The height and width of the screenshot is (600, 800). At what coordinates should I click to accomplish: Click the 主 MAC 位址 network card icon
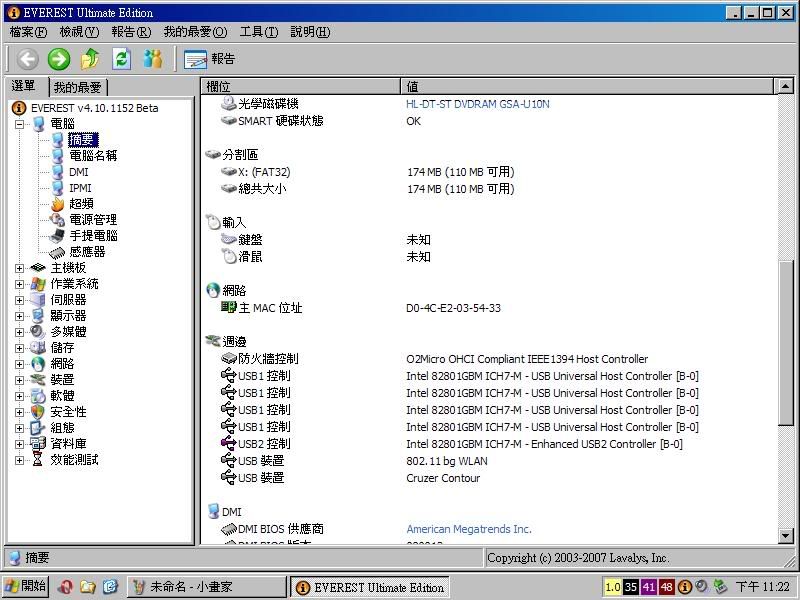229,307
